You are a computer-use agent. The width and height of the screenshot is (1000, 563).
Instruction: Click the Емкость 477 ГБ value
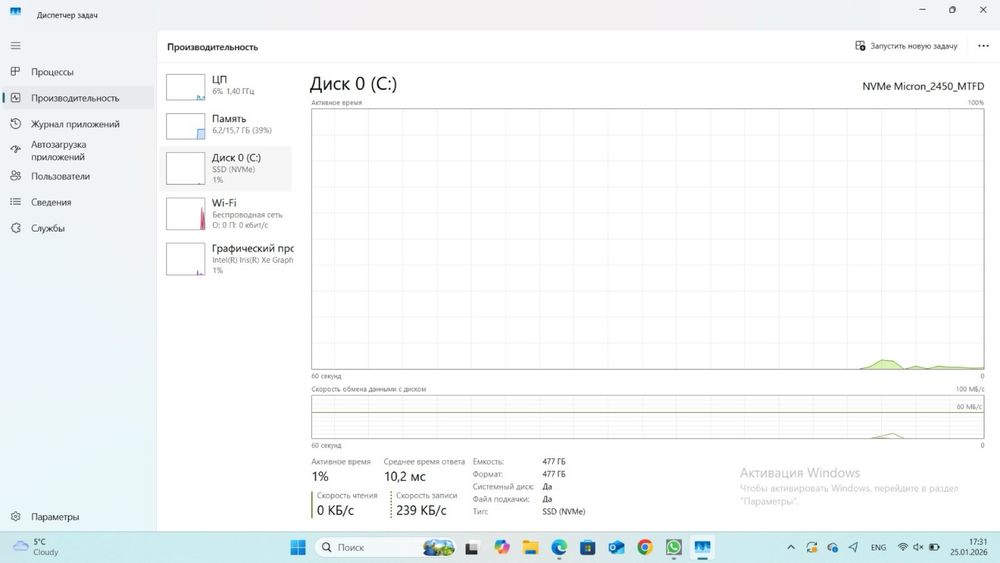pyautogui.click(x=554, y=461)
